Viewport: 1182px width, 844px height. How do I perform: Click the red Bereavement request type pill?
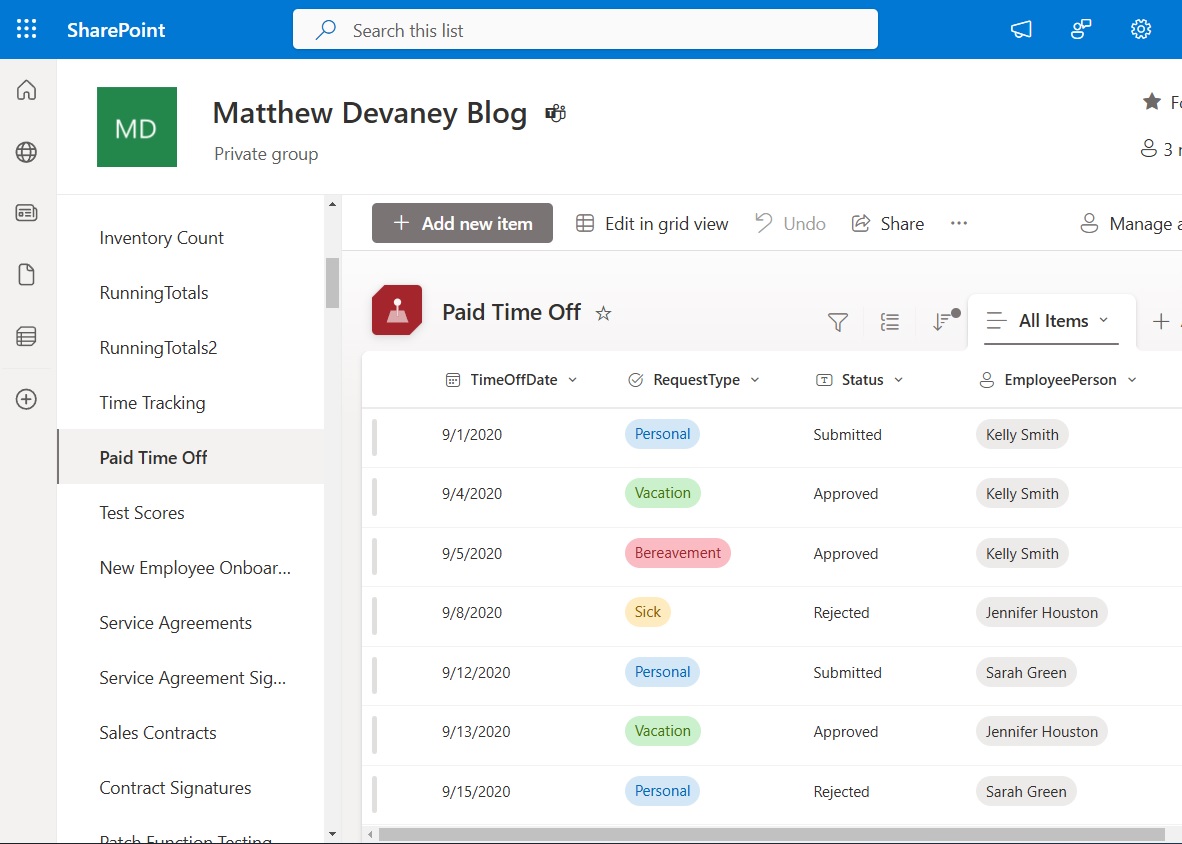[677, 553]
